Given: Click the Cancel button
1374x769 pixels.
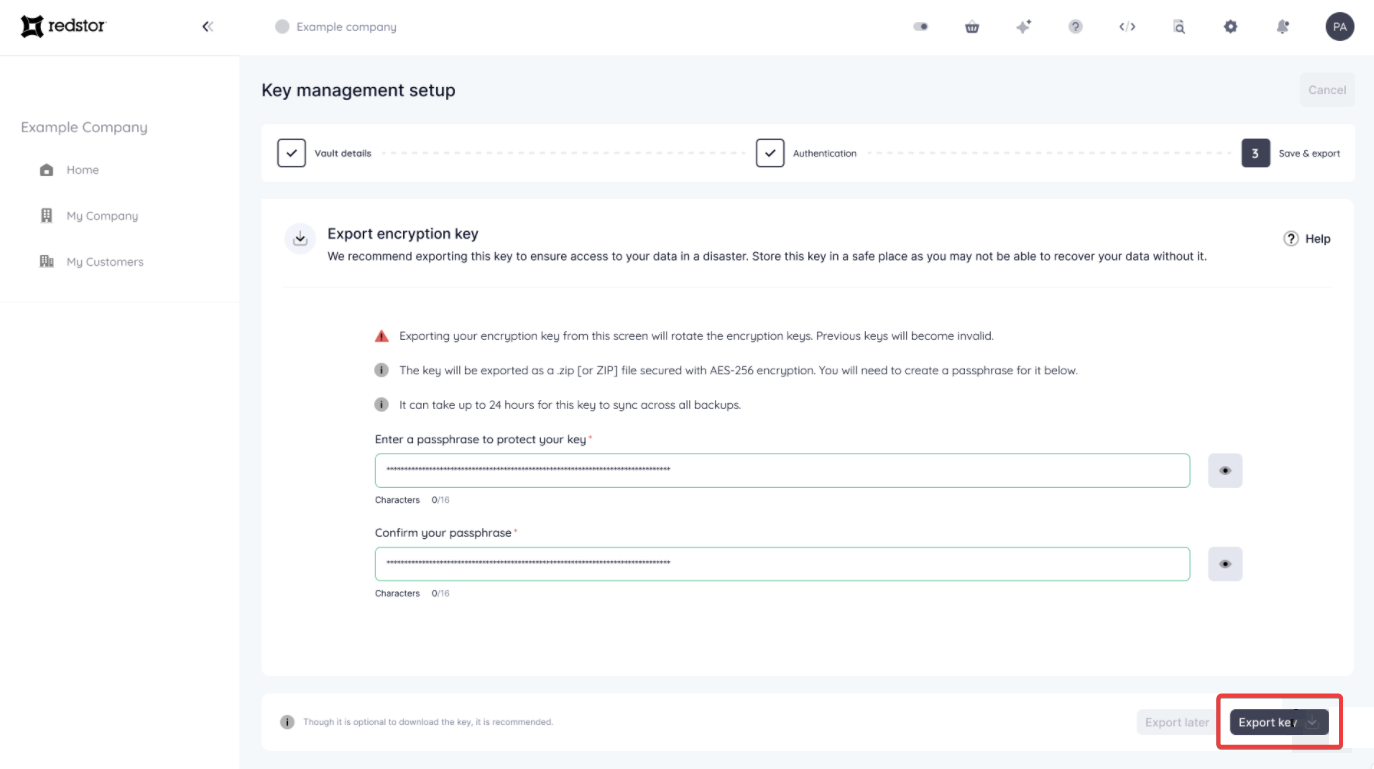Looking at the screenshot, I should pyautogui.click(x=1327, y=90).
